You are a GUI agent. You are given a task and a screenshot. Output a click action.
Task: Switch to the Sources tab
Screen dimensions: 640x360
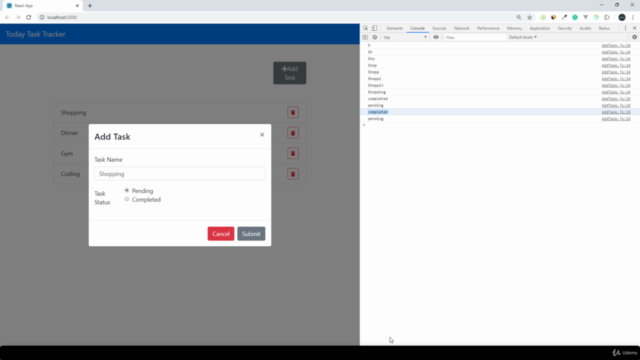pos(439,28)
